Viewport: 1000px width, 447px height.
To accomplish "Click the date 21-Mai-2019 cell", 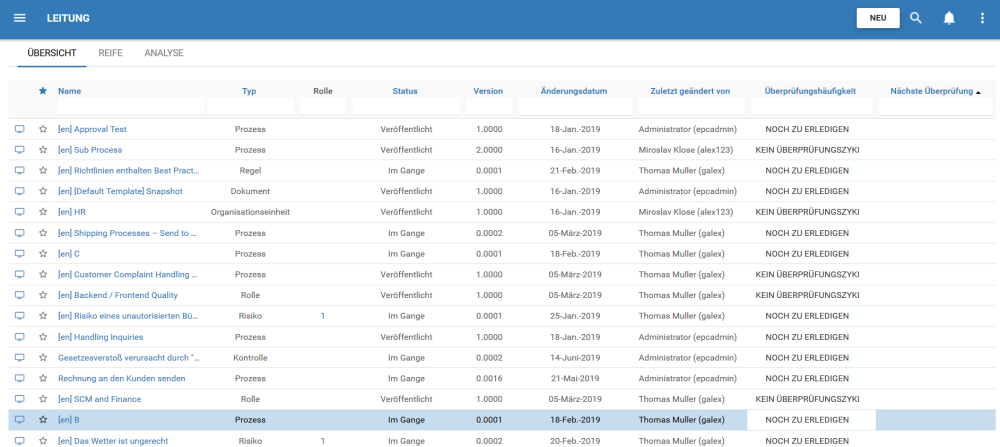I will (x=575, y=379).
